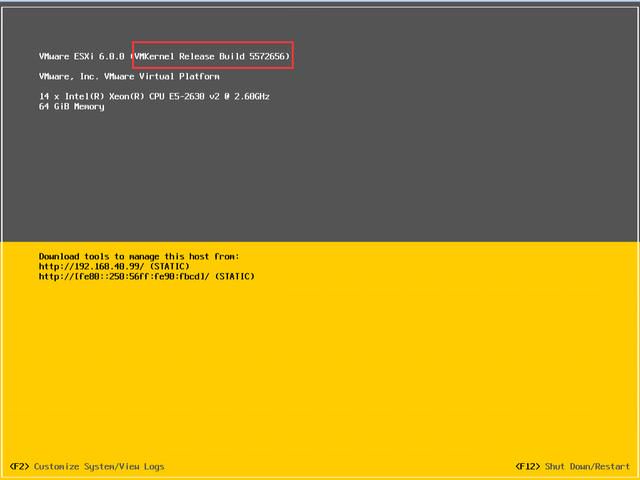Click the http://192.168.40.99/ management address
The image size is (640, 480).
[91, 267]
